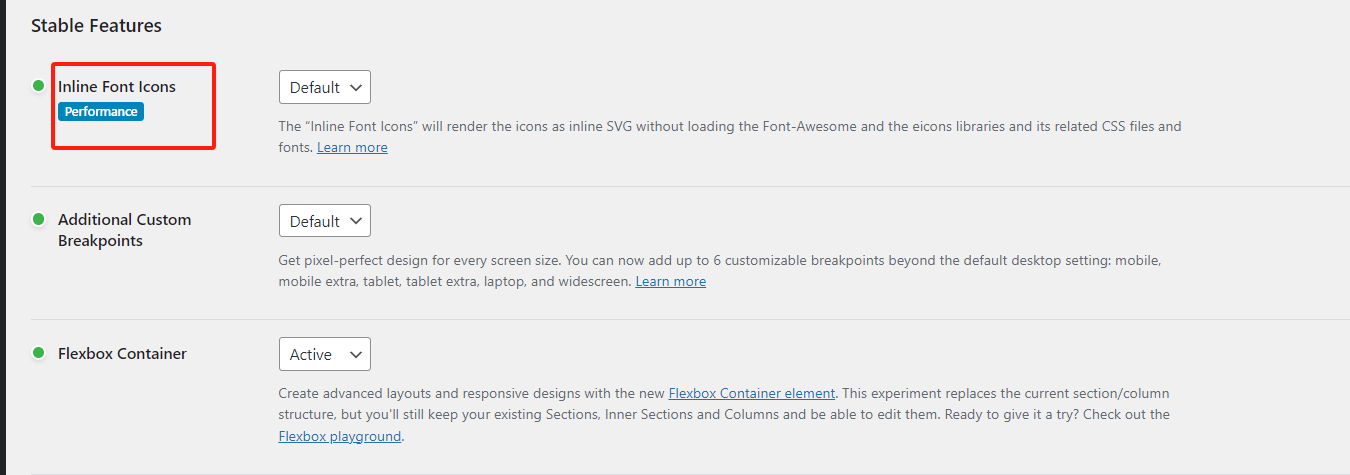Open the Flexbox Container Active dropdown
The image size is (1350, 475).
pos(325,354)
